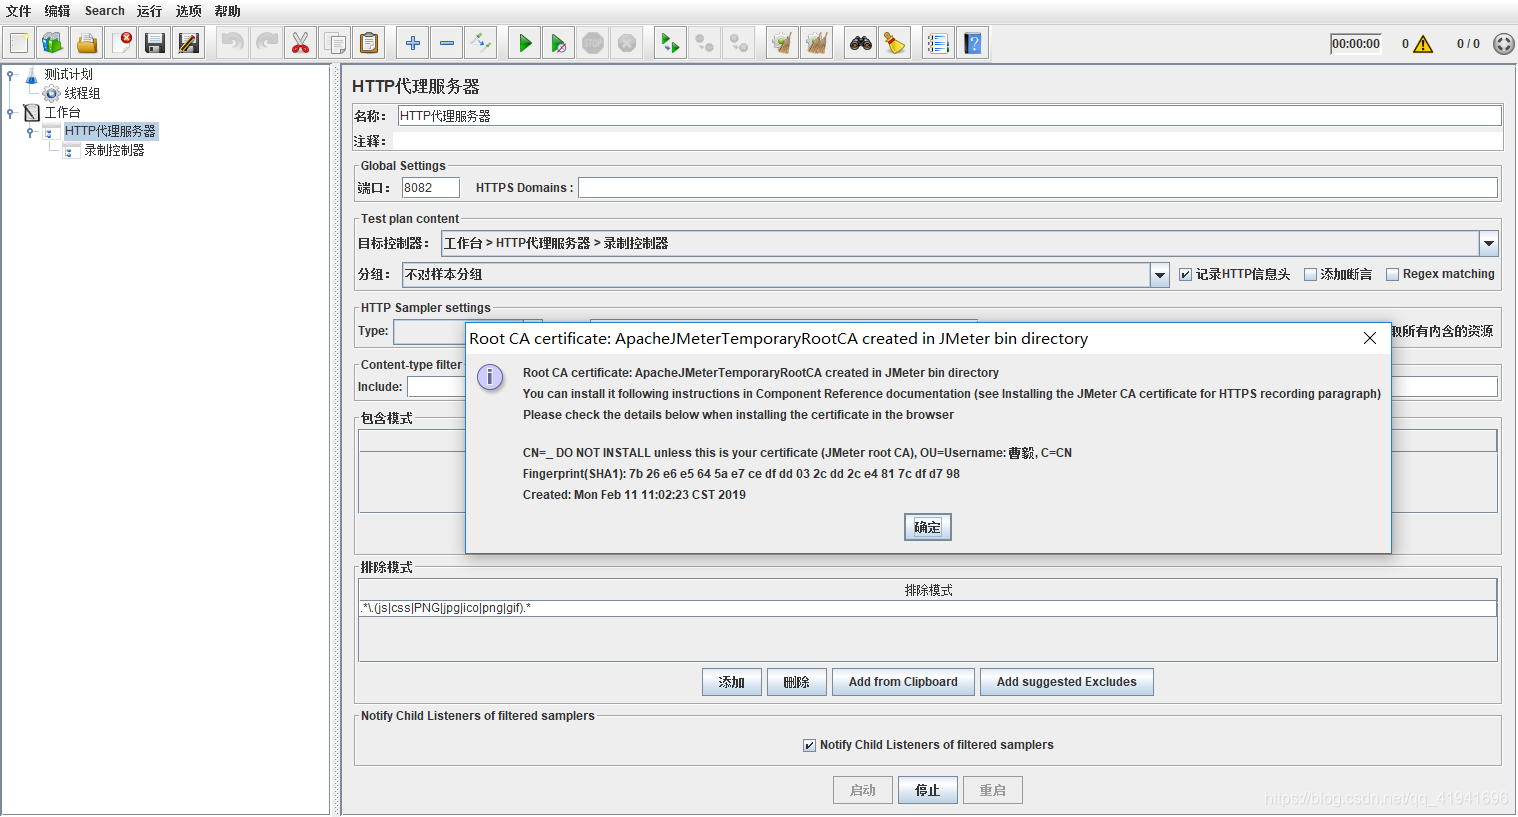
Task: Select the .*\.(js|css|PNG|jpg|ico|png|gif).* exclude row
Action: click(927, 608)
